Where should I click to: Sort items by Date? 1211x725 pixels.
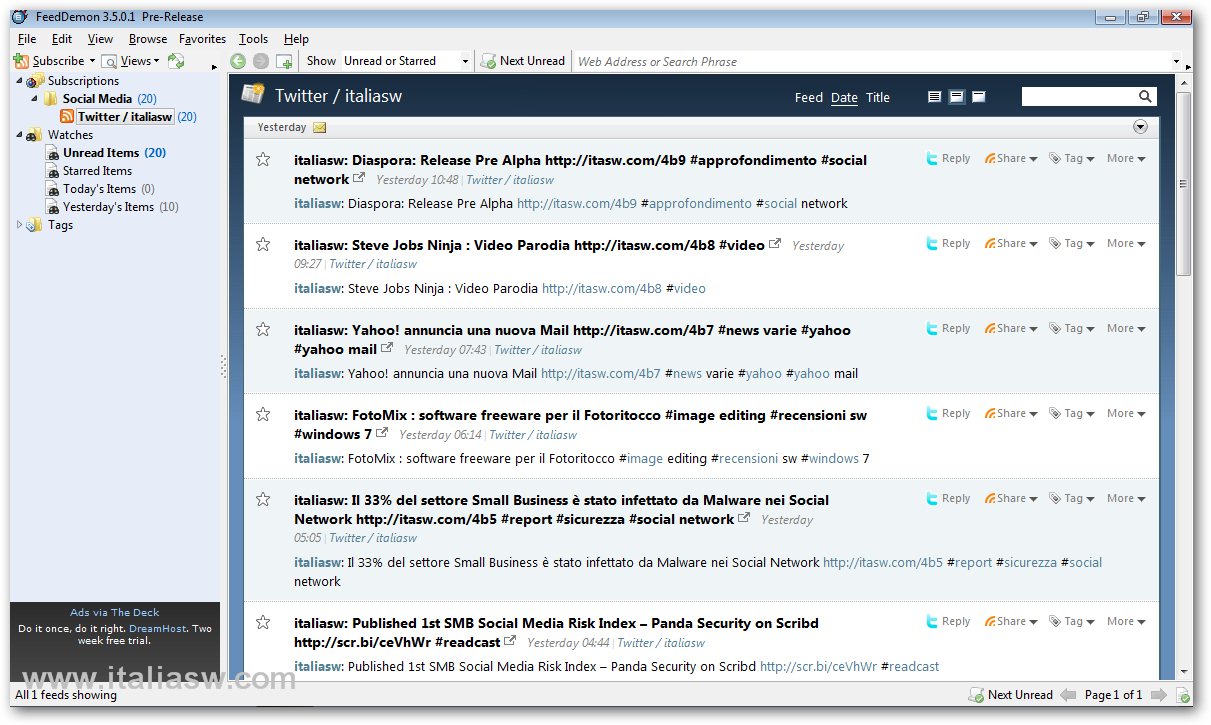click(x=844, y=98)
